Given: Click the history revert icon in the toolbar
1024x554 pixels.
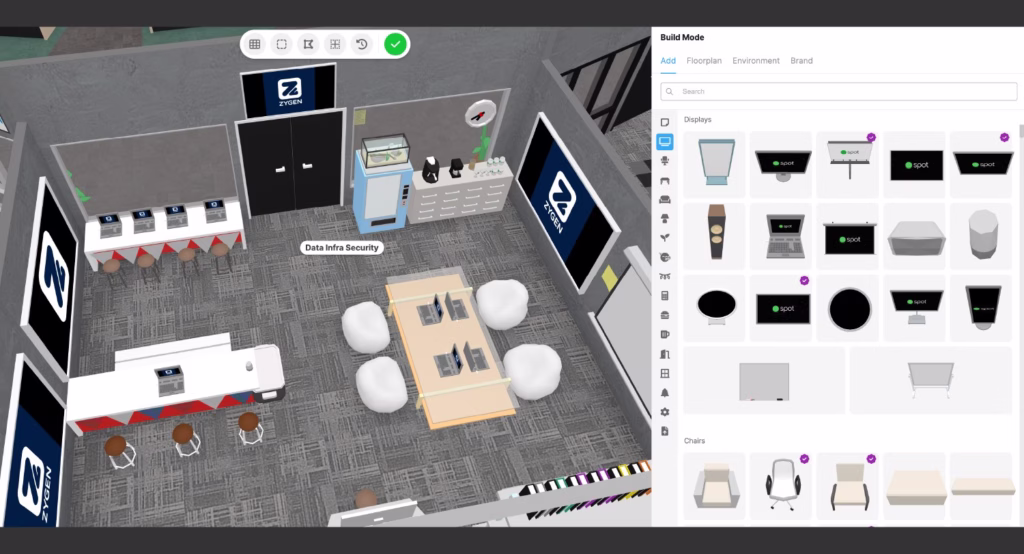Looking at the screenshot, I should [x=362, y=44].
